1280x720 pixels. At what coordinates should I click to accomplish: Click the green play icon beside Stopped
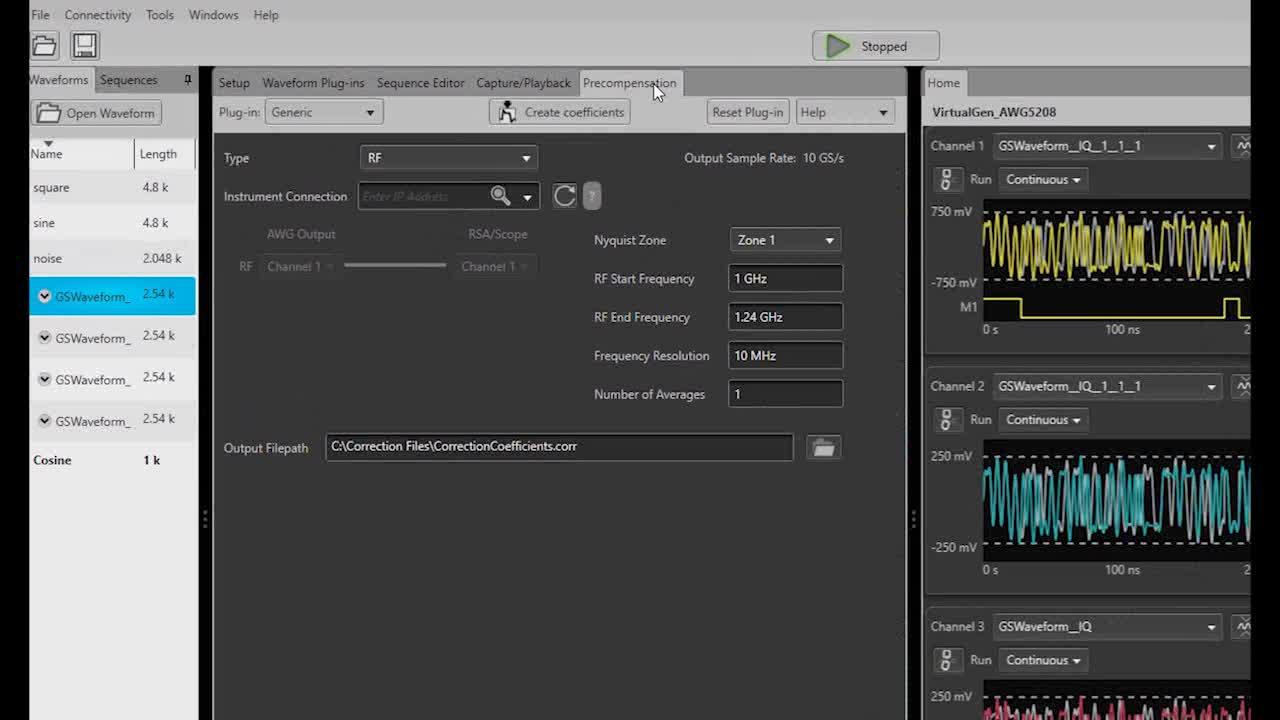pos(838,46)
